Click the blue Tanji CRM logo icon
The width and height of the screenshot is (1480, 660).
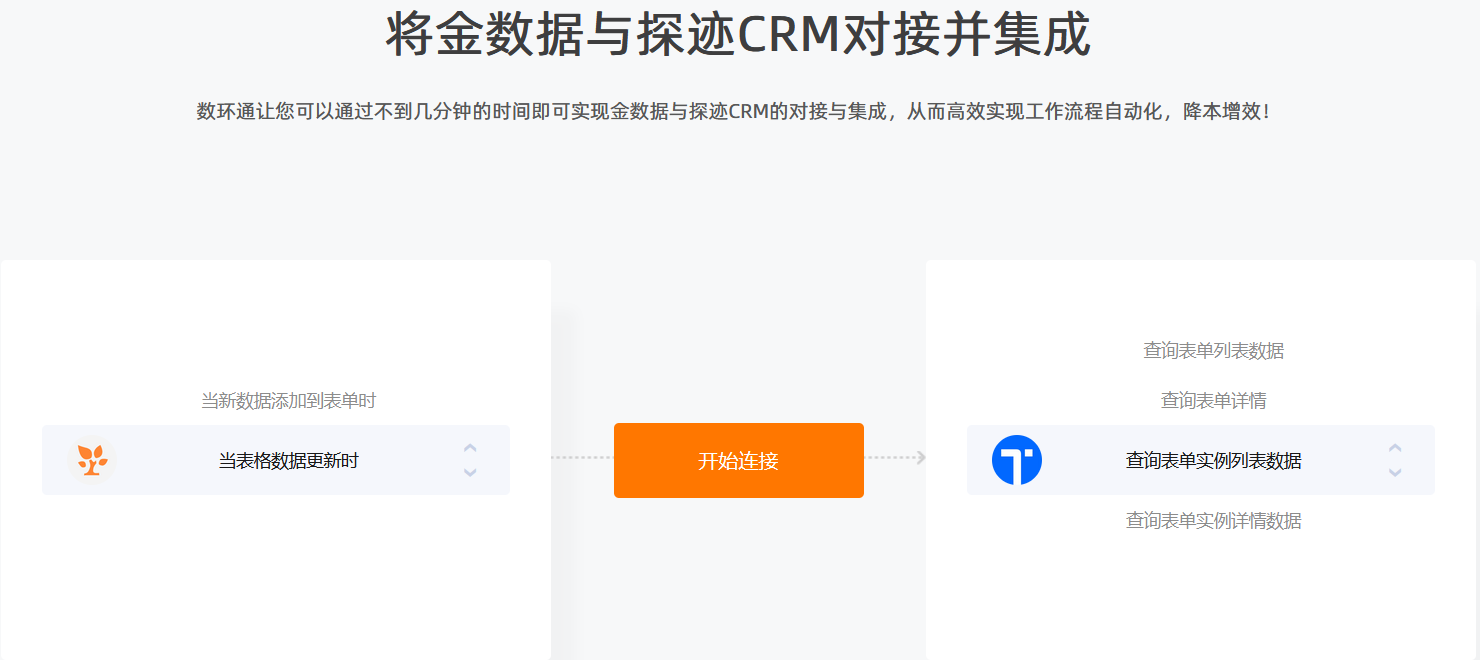(1017, 460)
